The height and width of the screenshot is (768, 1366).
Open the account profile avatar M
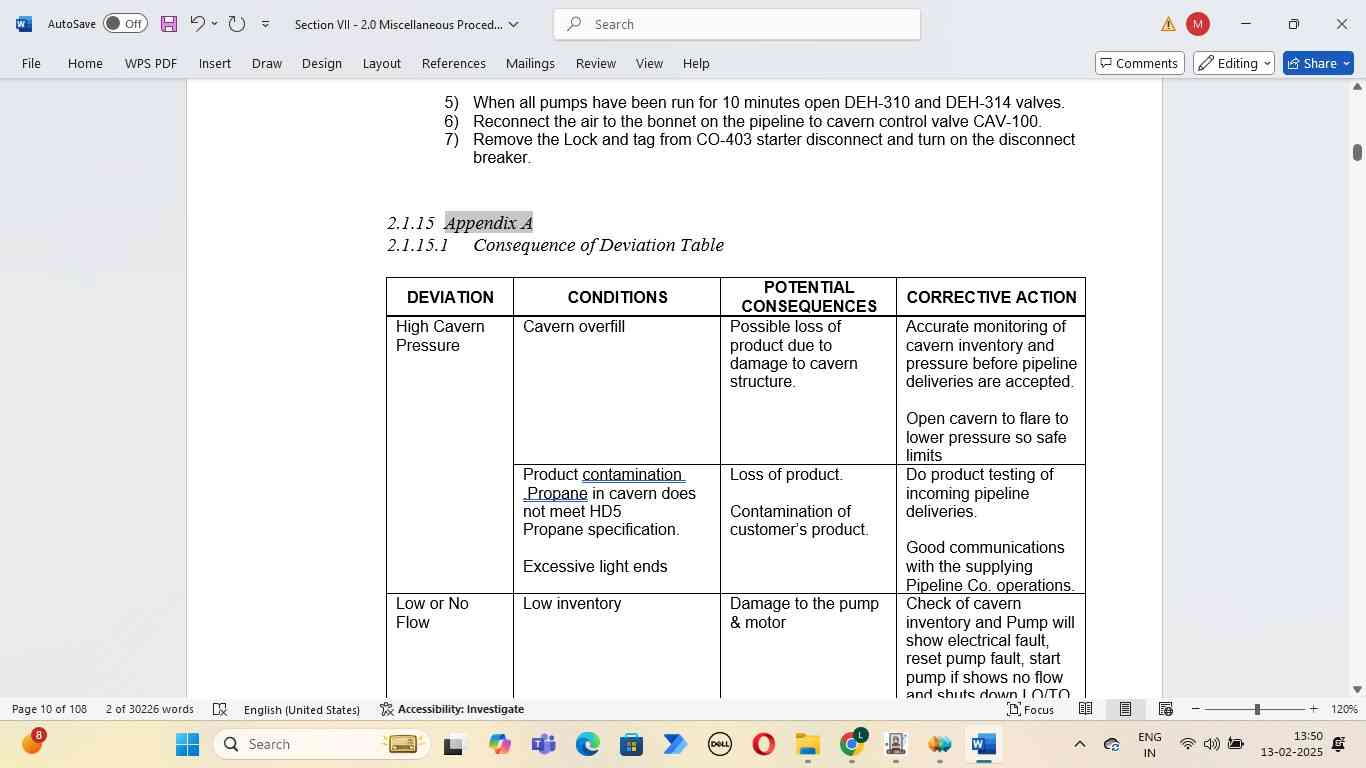coord(1197,24)
